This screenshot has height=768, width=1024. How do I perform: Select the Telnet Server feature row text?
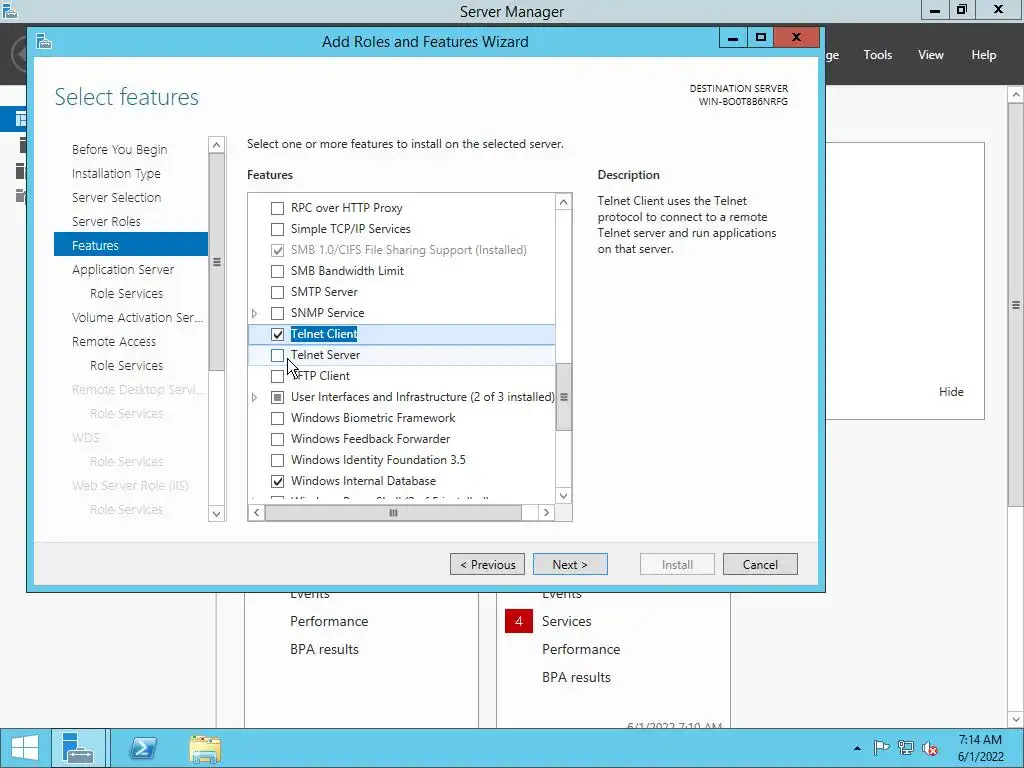coord(325,355)
